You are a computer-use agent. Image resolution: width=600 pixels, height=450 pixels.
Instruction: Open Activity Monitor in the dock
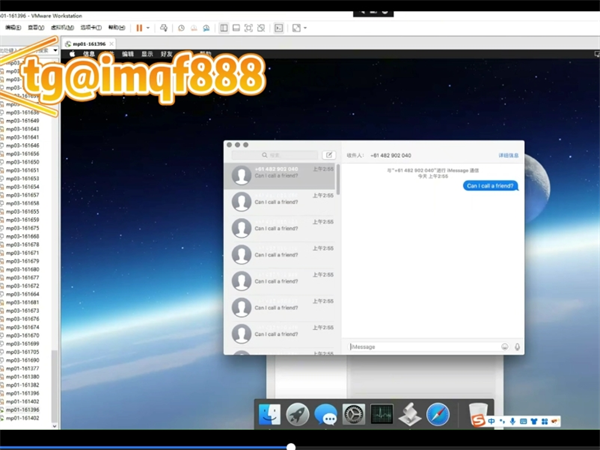point(381,414)
